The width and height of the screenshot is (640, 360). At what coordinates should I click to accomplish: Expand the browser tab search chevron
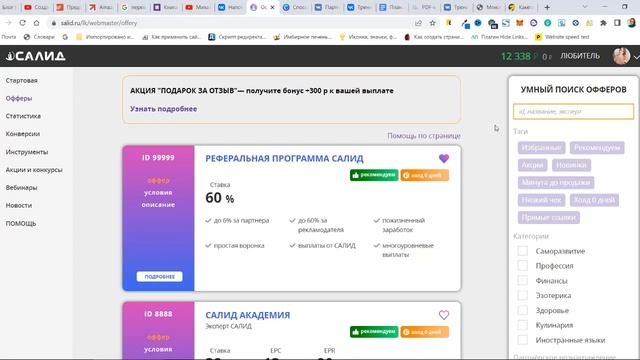point(584,7)
